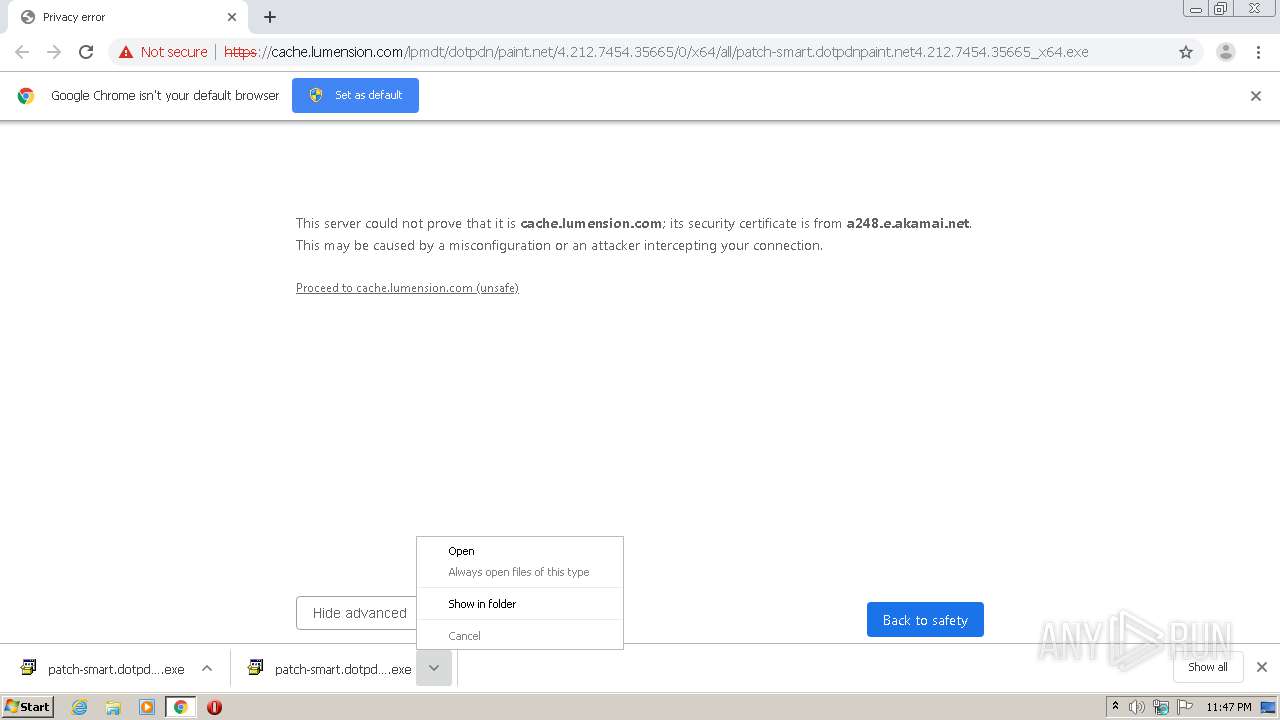The width and height of the screenshot is (1280, 720).
Task: Close the downloads shelf
Action: pos(1262,667)
